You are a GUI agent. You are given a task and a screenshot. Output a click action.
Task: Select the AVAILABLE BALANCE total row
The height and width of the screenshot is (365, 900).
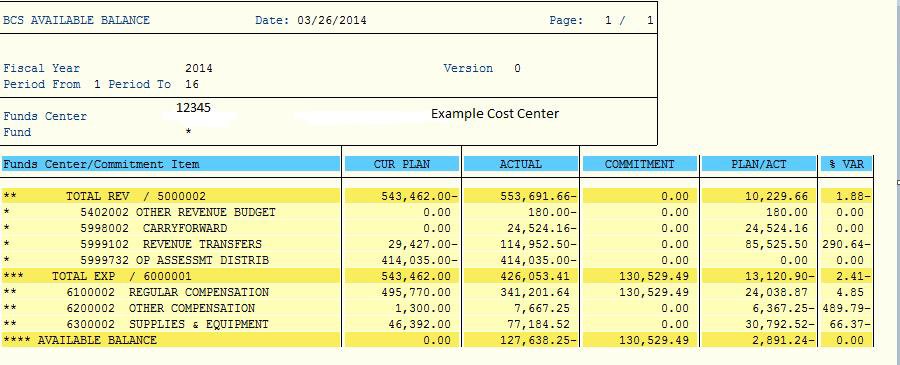[436, 340]
